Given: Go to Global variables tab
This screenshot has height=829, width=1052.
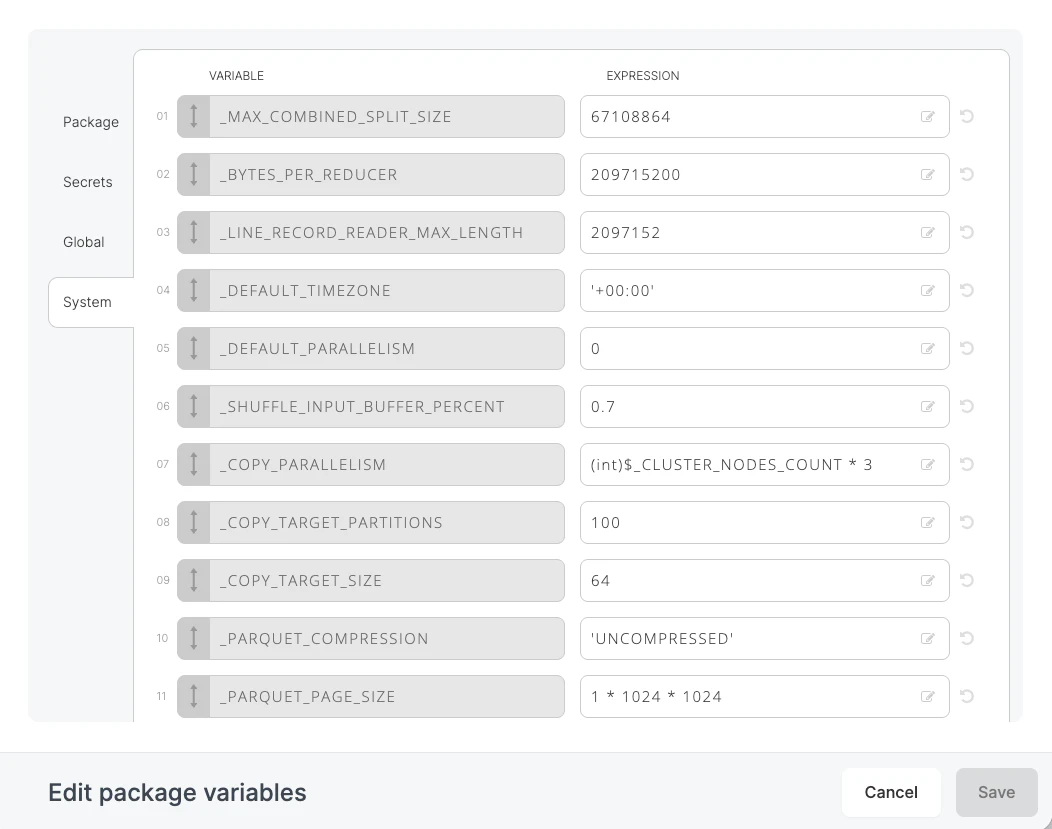Looking at the screenshot, I should [x=84, y=242].
